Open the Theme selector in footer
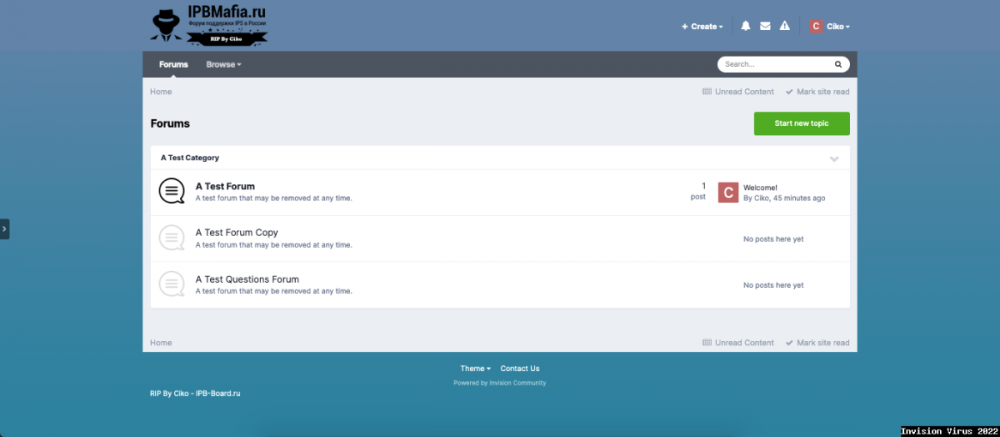1000x437 pixels. pos(475,368)
